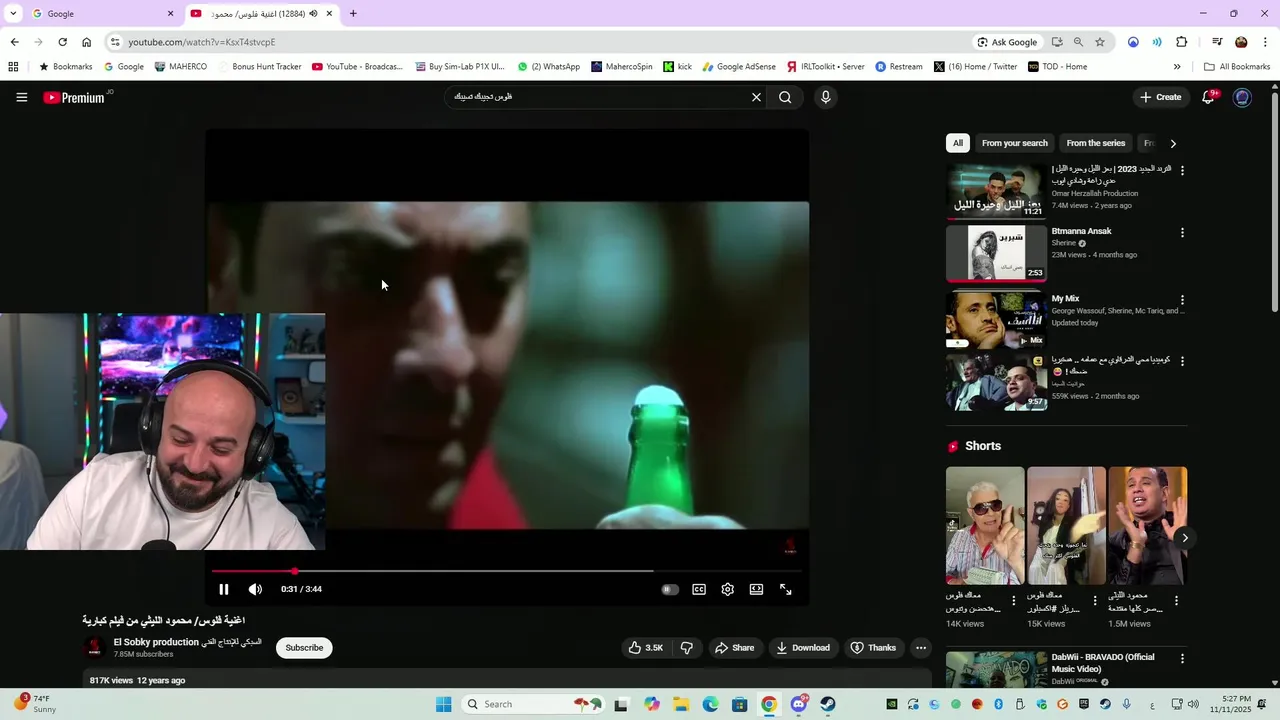Switch to the Google browser tab
This screenshot has height=720, width=1280.
tap(102, 14)
